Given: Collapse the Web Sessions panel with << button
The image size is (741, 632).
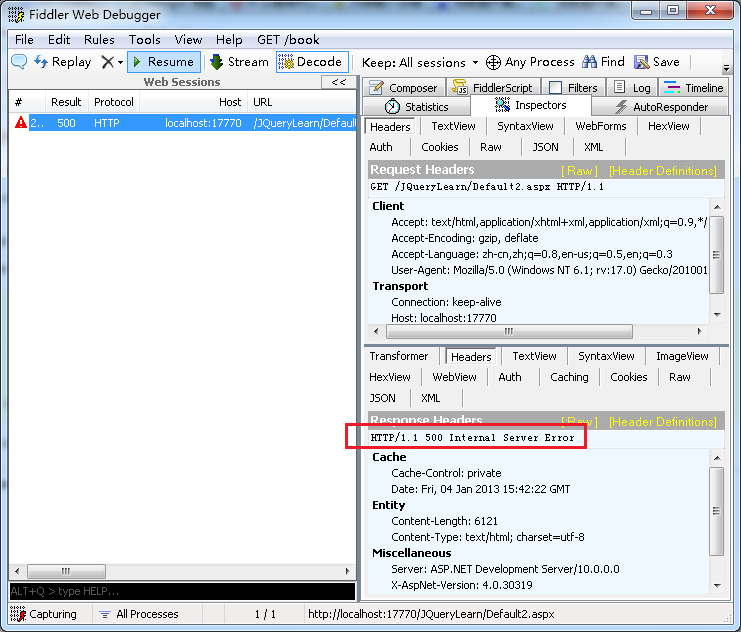Looking at the screenshot, I should click(339, 82).
